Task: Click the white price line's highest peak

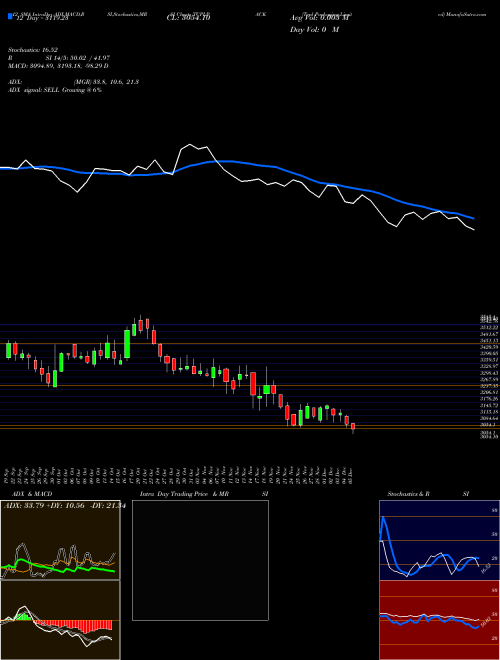Action: [189, 144]
